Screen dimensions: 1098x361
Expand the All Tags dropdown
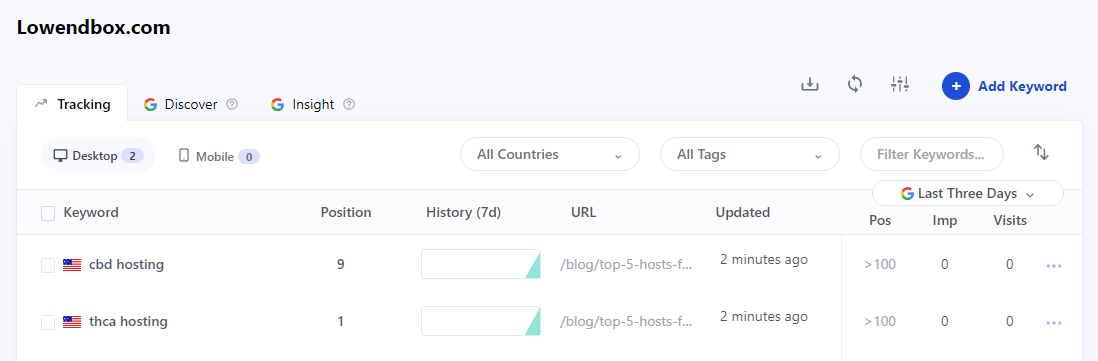click(750, 154)
